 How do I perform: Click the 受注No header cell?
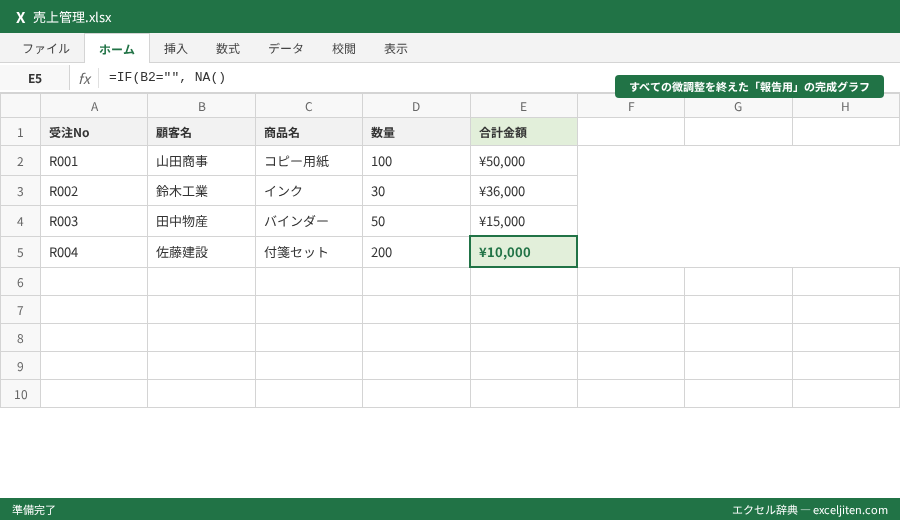pos(94,132)
